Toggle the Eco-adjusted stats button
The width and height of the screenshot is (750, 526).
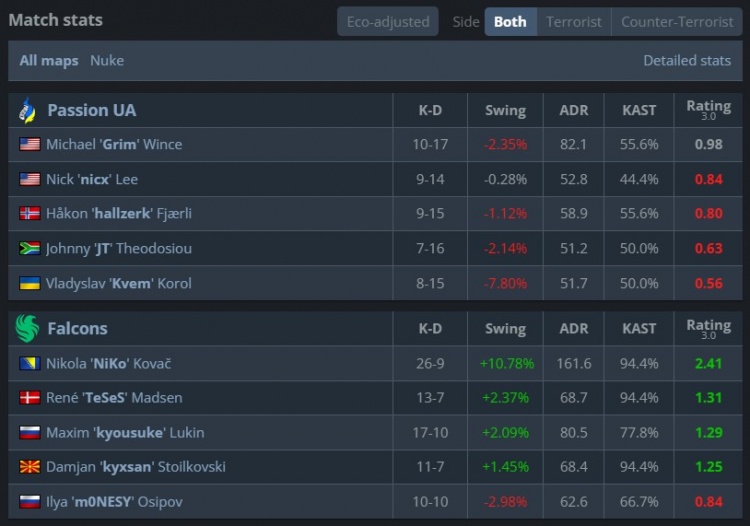click(x=387, y=21)
